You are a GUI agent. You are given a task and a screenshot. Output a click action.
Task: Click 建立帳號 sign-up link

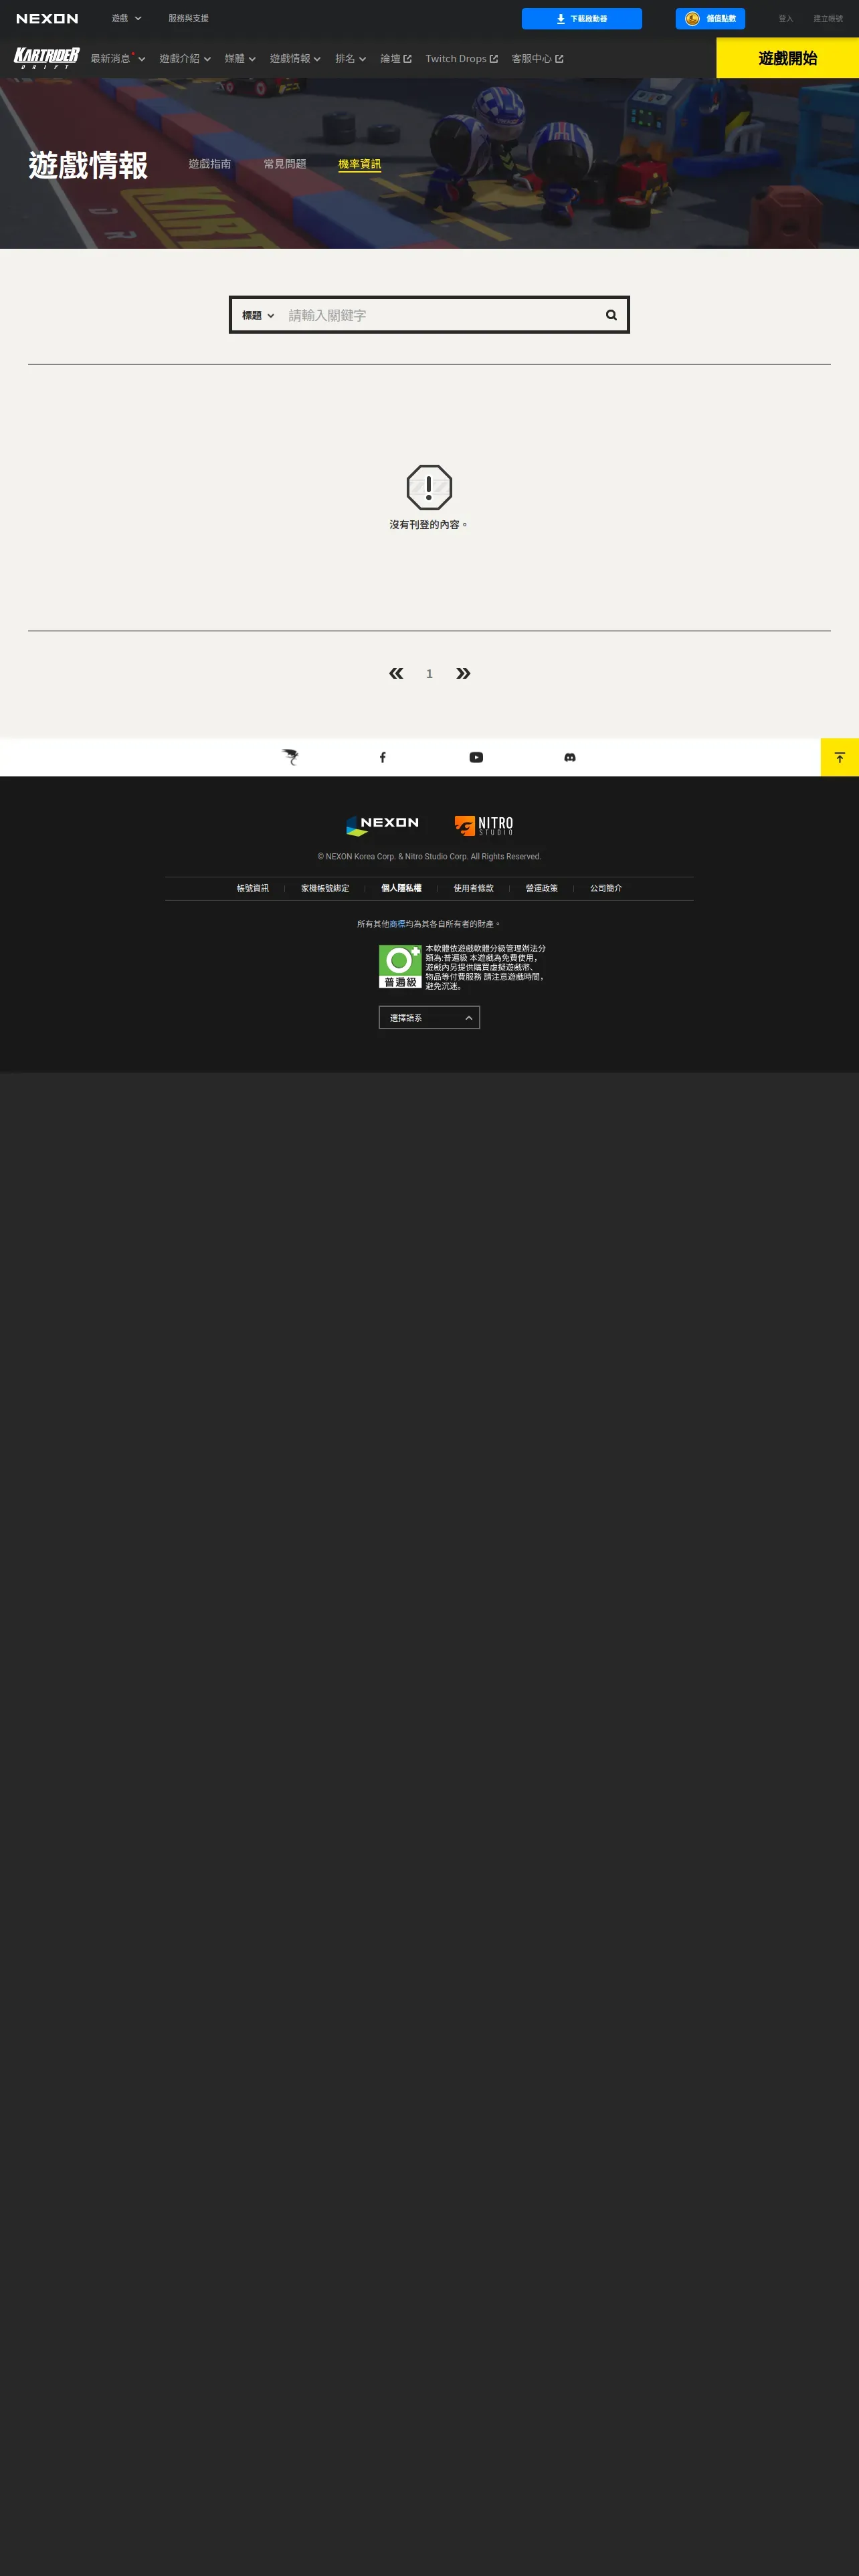(x=828, y=19)
